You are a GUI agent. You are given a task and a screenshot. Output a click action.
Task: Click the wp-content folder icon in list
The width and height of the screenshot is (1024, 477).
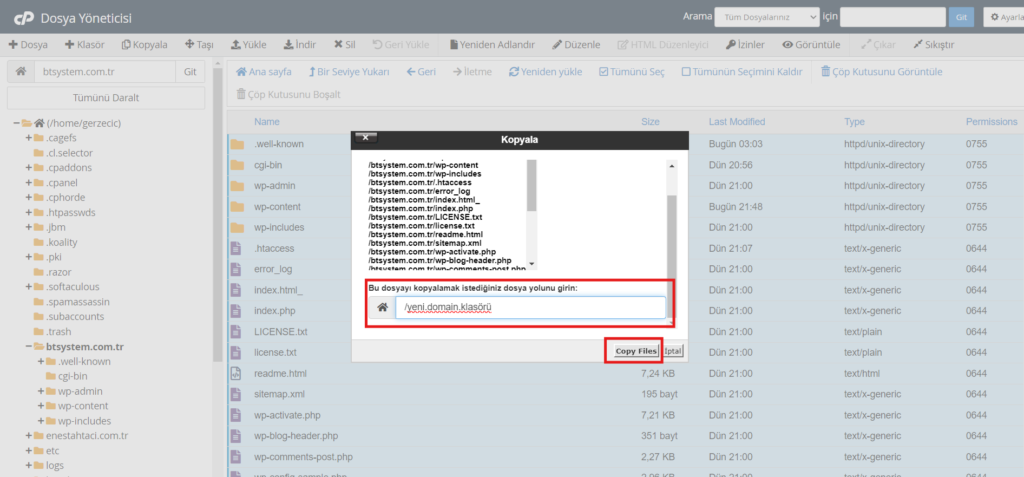pyautogui.click(x=236, y=206)
